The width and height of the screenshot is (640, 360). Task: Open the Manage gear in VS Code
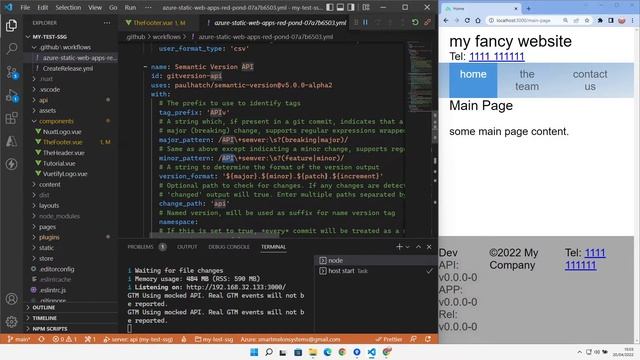pos(11,322)
